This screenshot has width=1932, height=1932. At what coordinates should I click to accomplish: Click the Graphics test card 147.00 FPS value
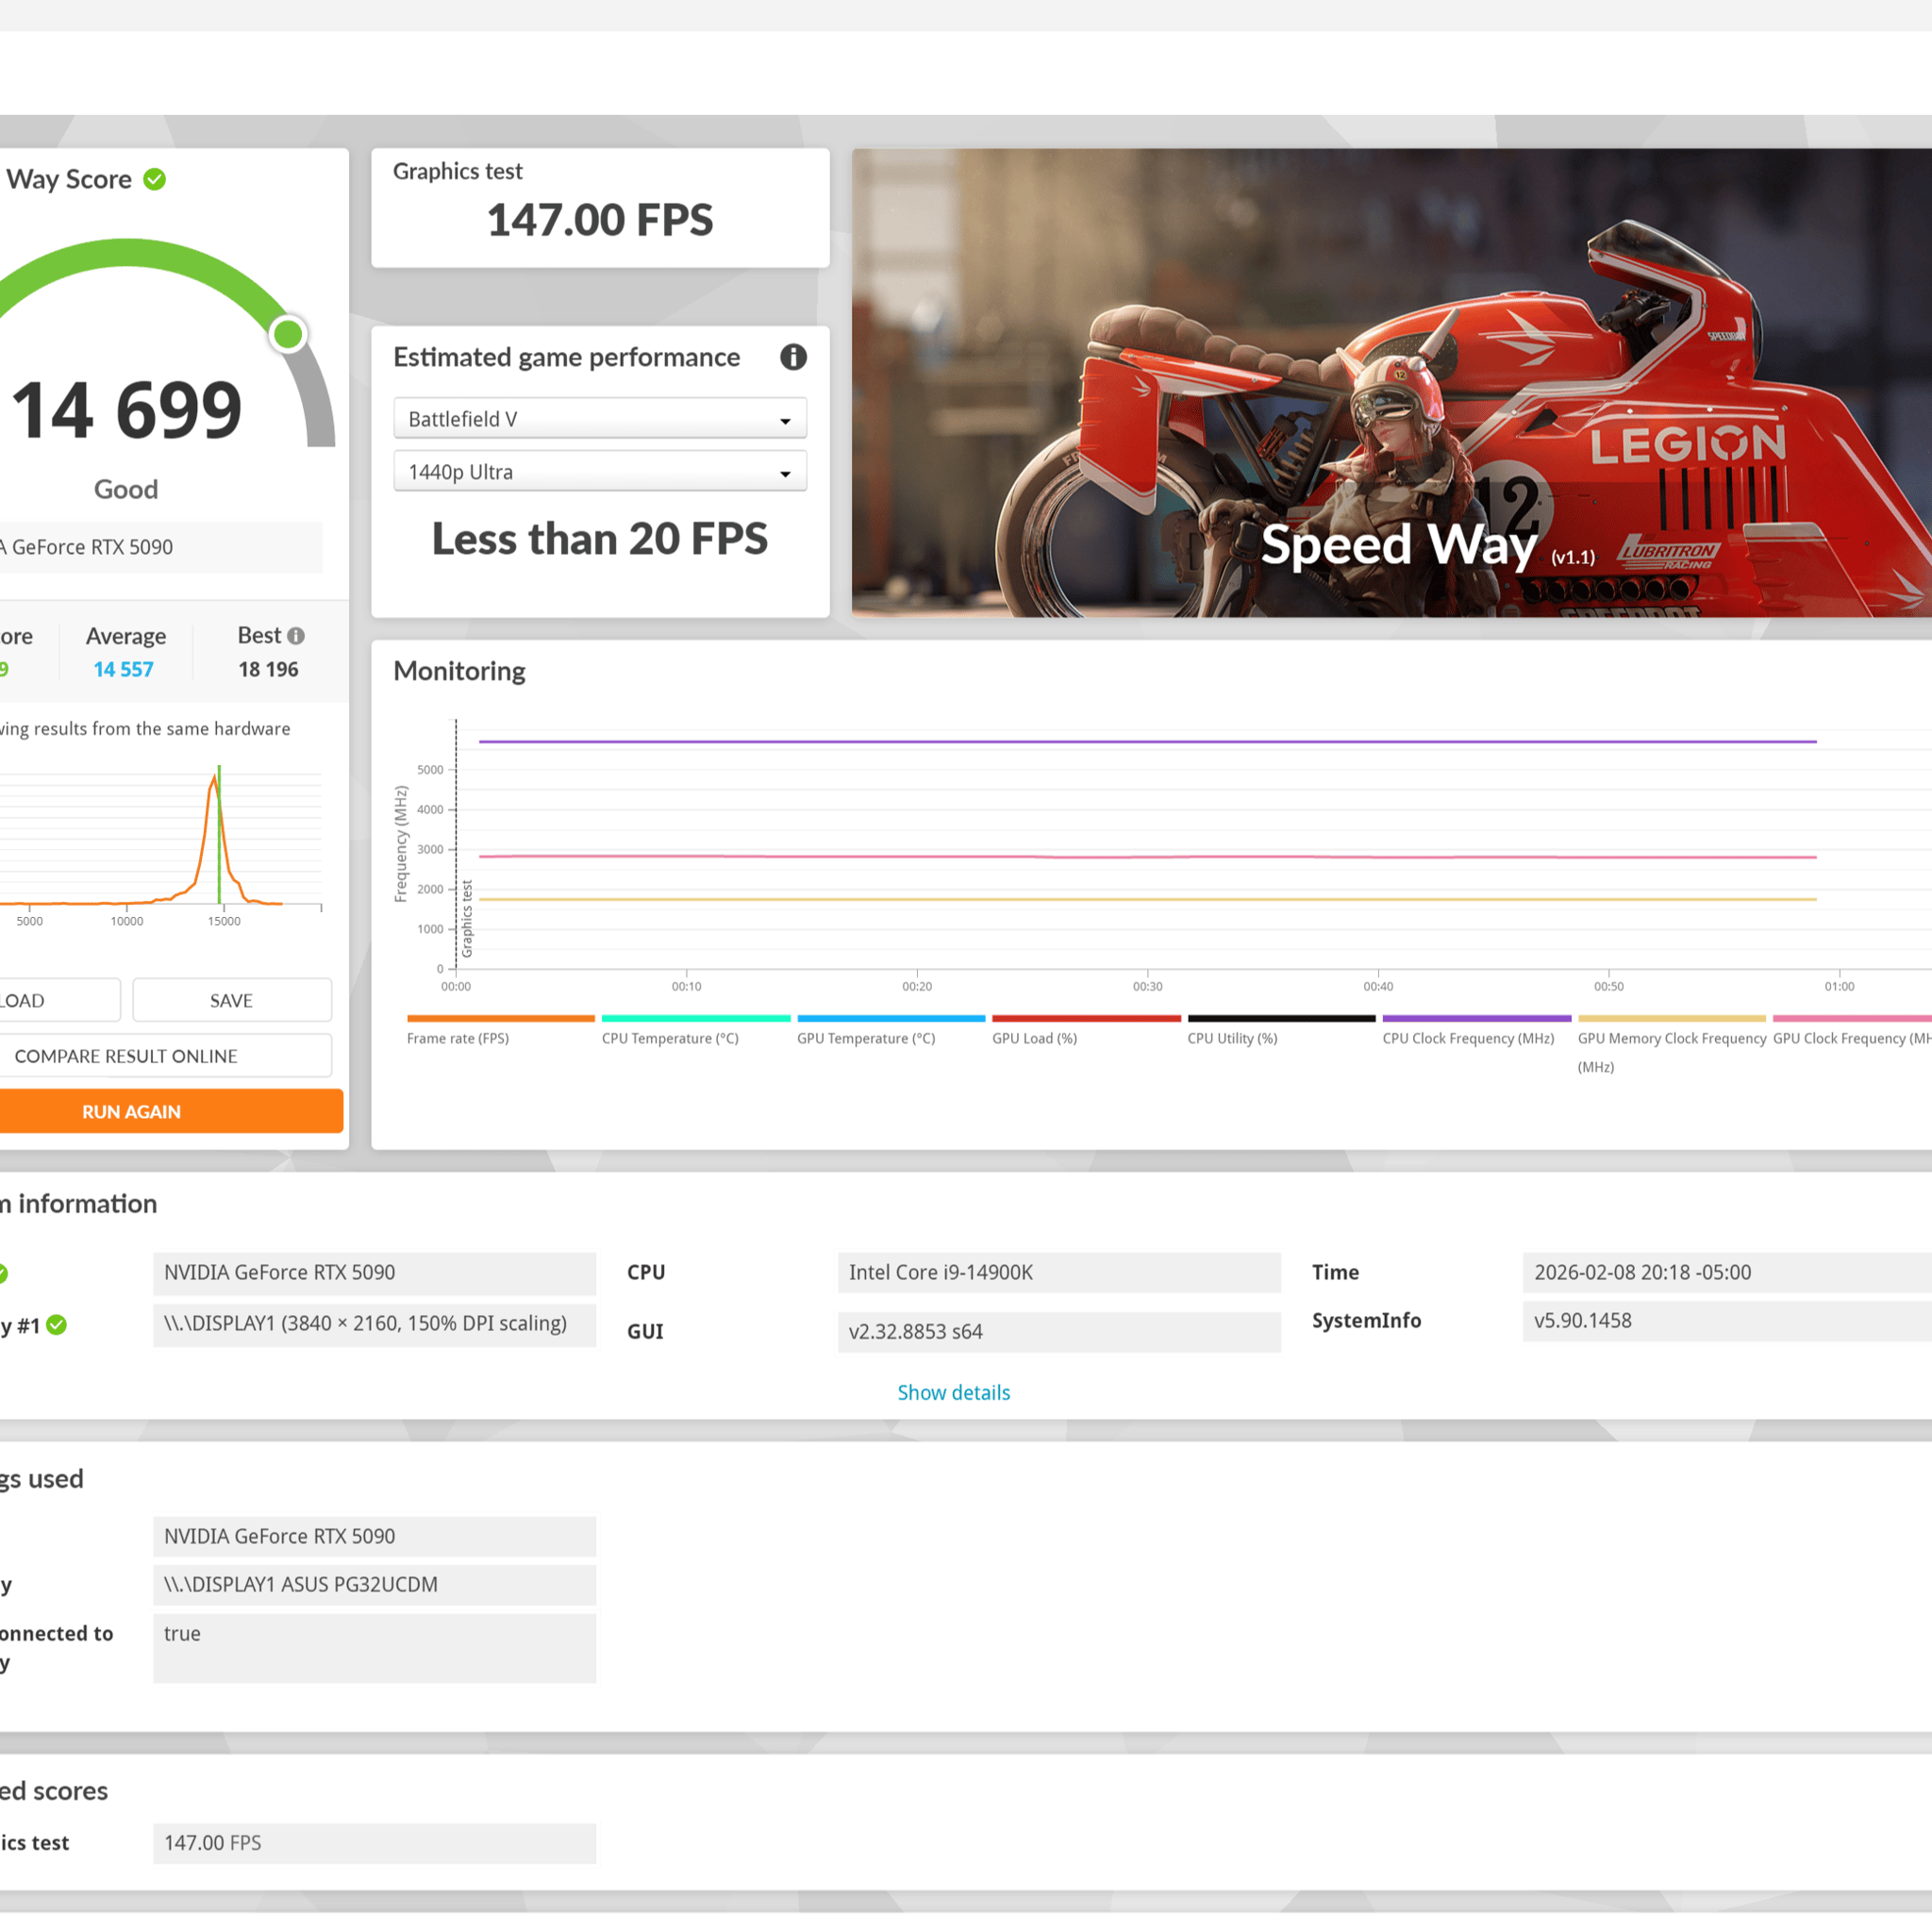pos(600,220)
